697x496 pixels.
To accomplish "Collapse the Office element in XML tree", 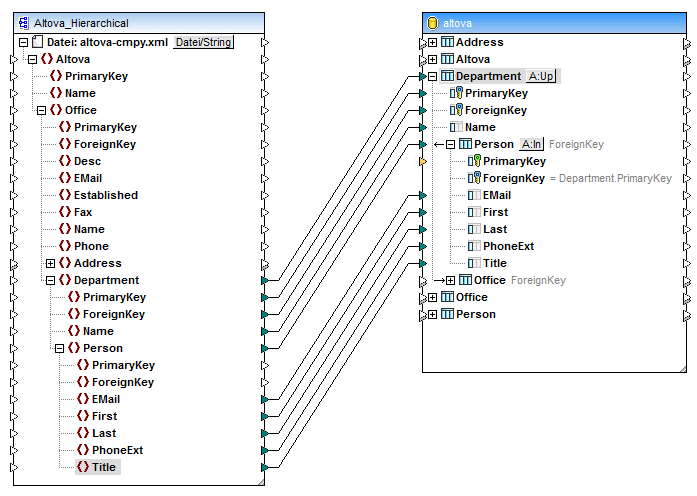I will click(x=41, y=110).
